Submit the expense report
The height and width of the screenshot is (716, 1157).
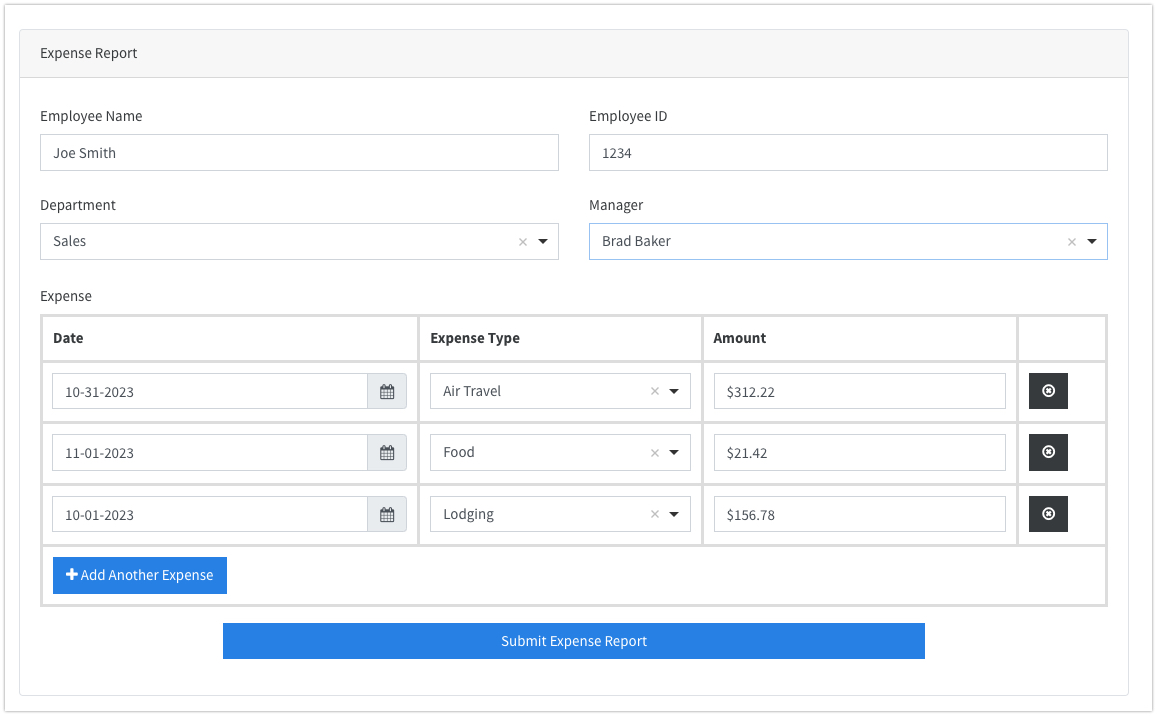[x=573, y=641]
